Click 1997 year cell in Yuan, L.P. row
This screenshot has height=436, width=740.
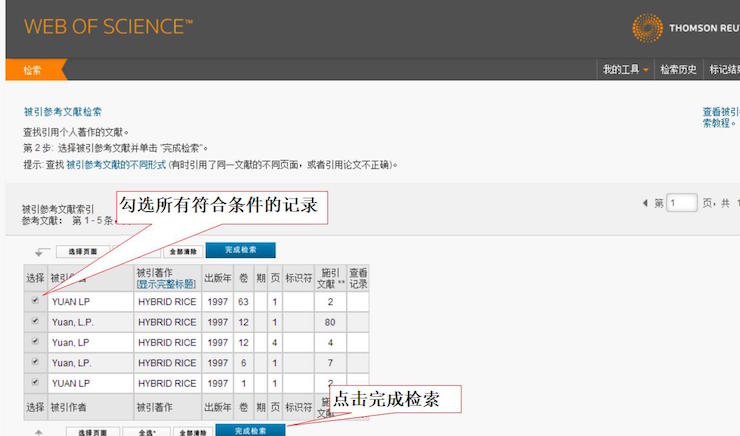pyautogui.click(x=218, y=322)
